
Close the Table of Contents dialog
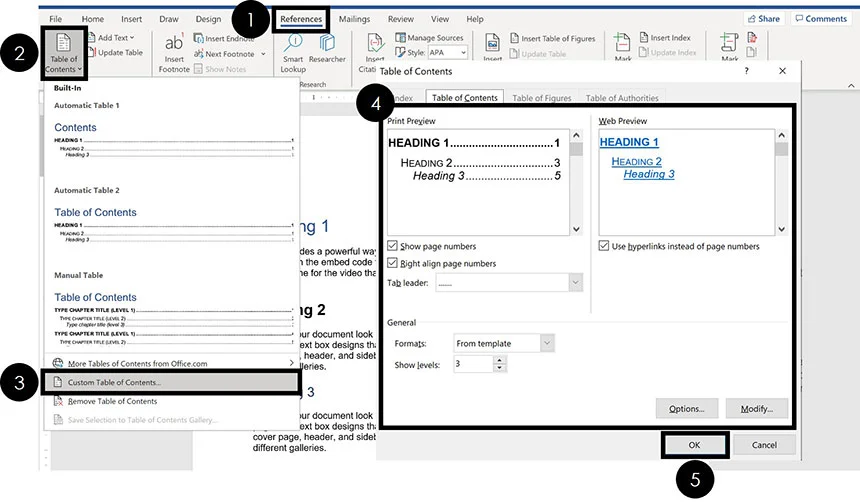(x=782, y=71)
